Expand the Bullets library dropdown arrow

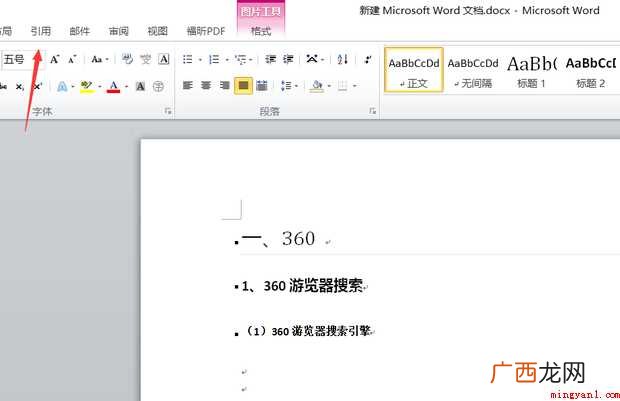coord(200,60)
